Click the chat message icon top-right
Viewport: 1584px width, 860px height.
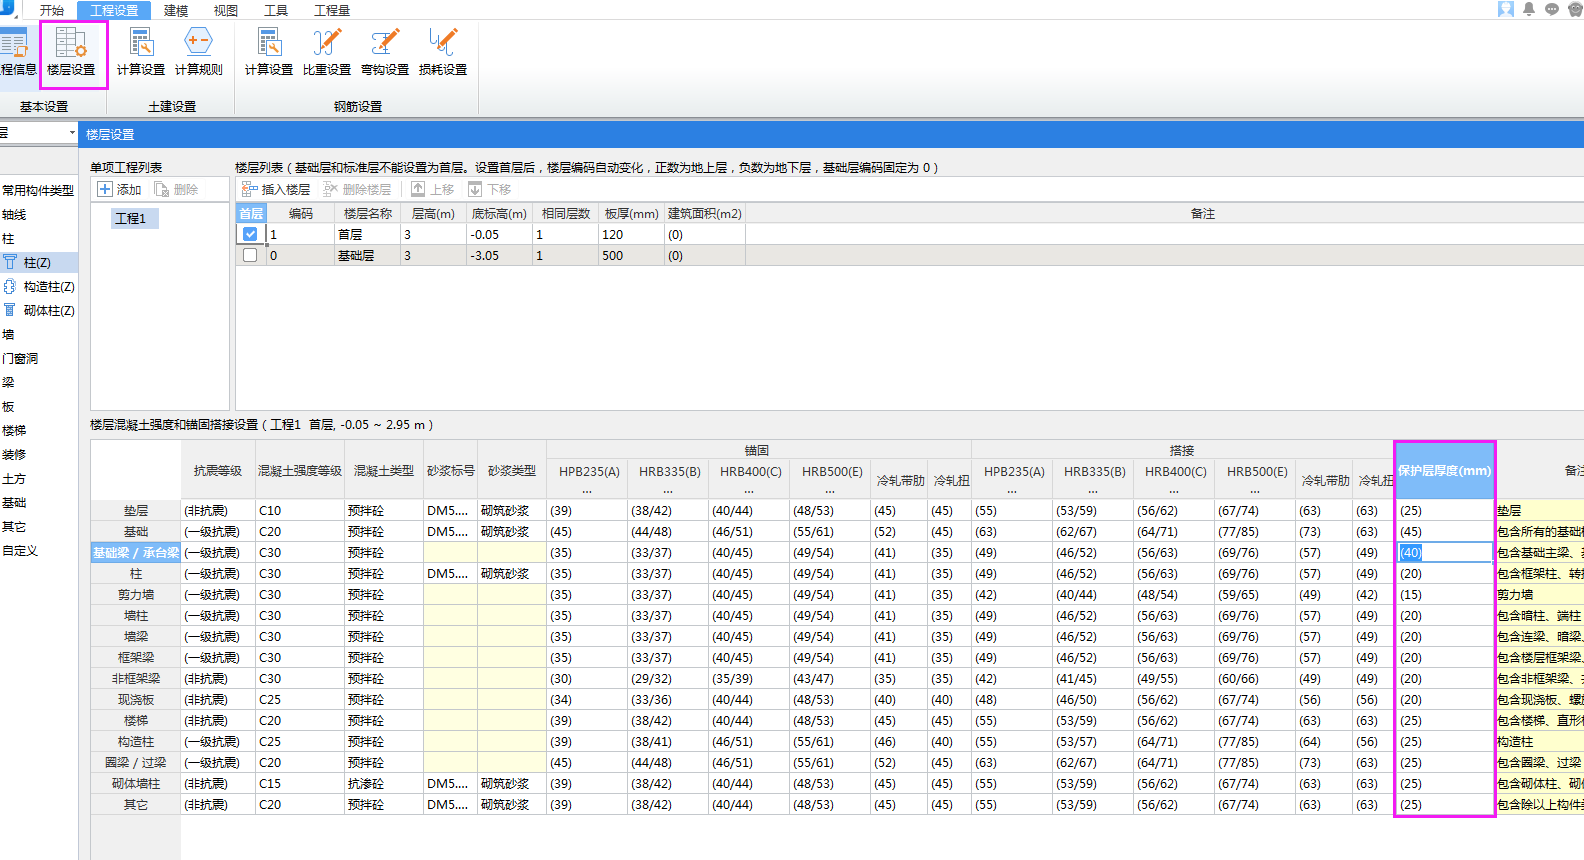tap(1552, 9)
